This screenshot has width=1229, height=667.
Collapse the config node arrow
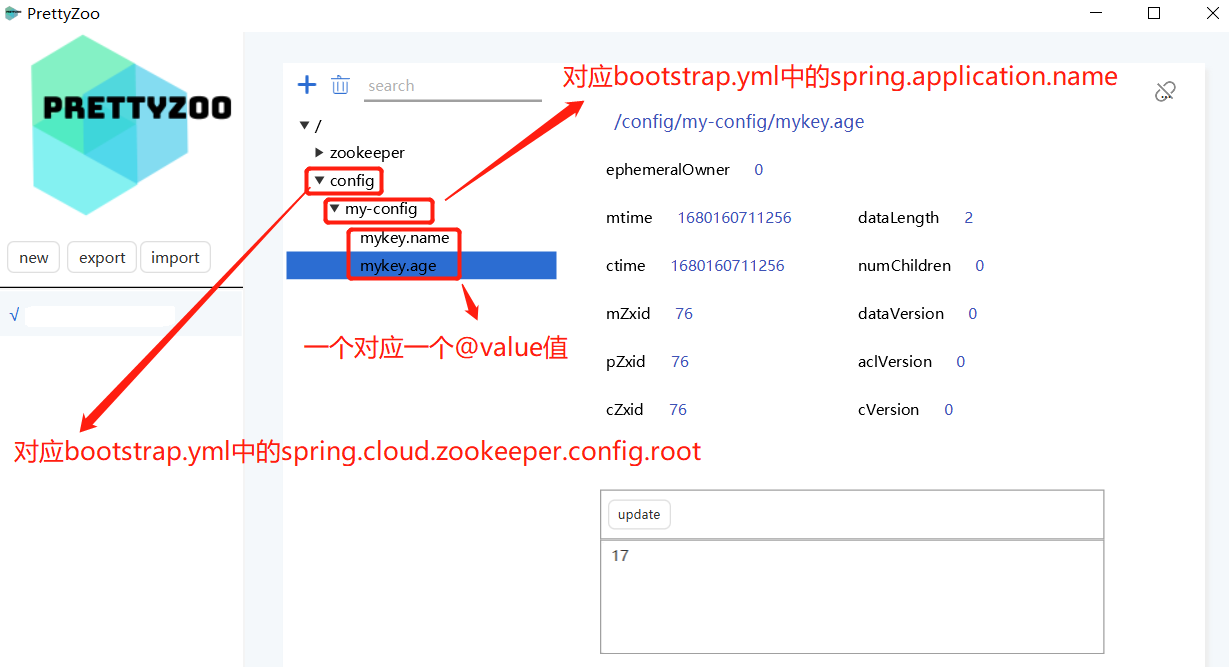tap(319, 181)
